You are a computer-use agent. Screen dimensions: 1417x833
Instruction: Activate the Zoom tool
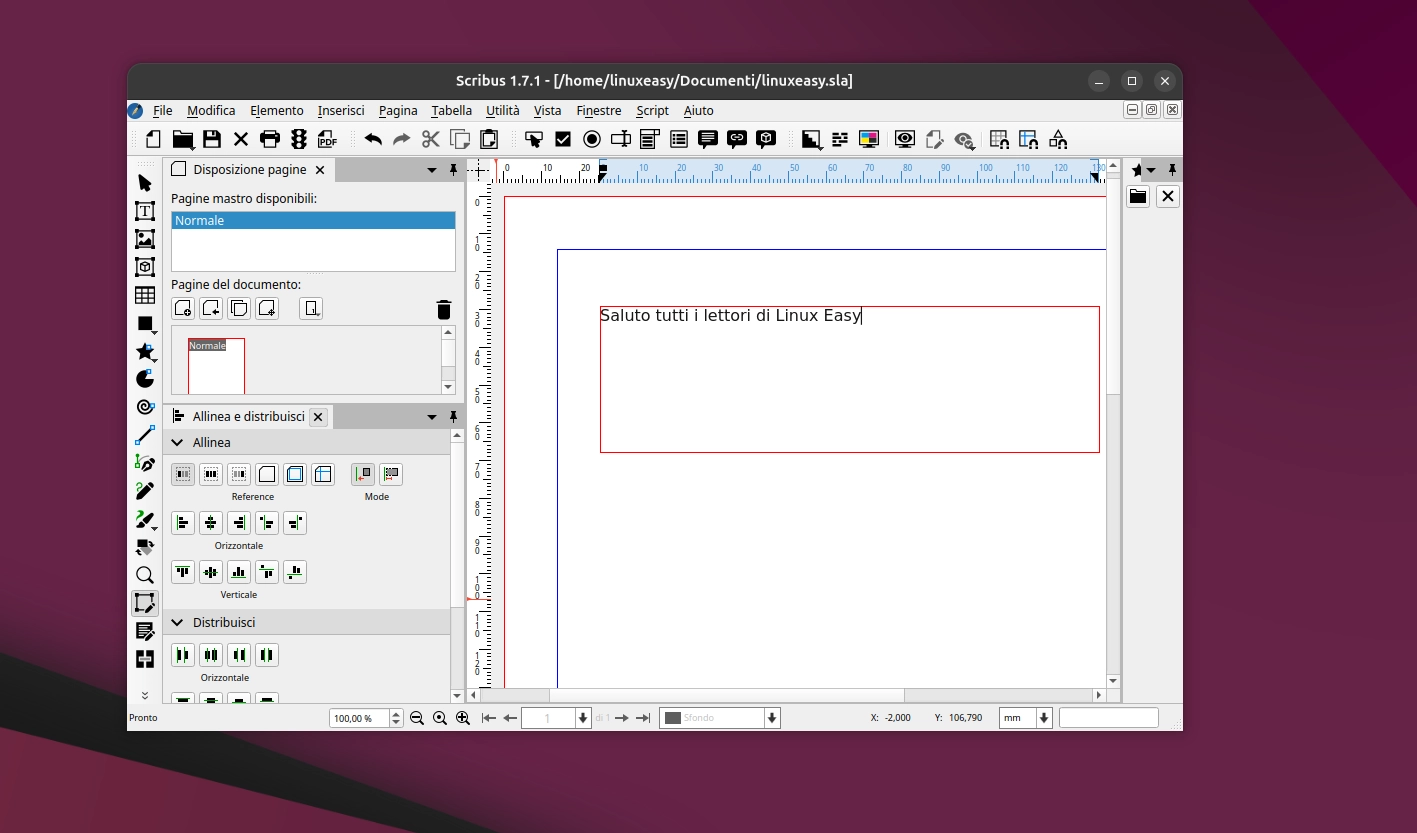click(144, 575)
